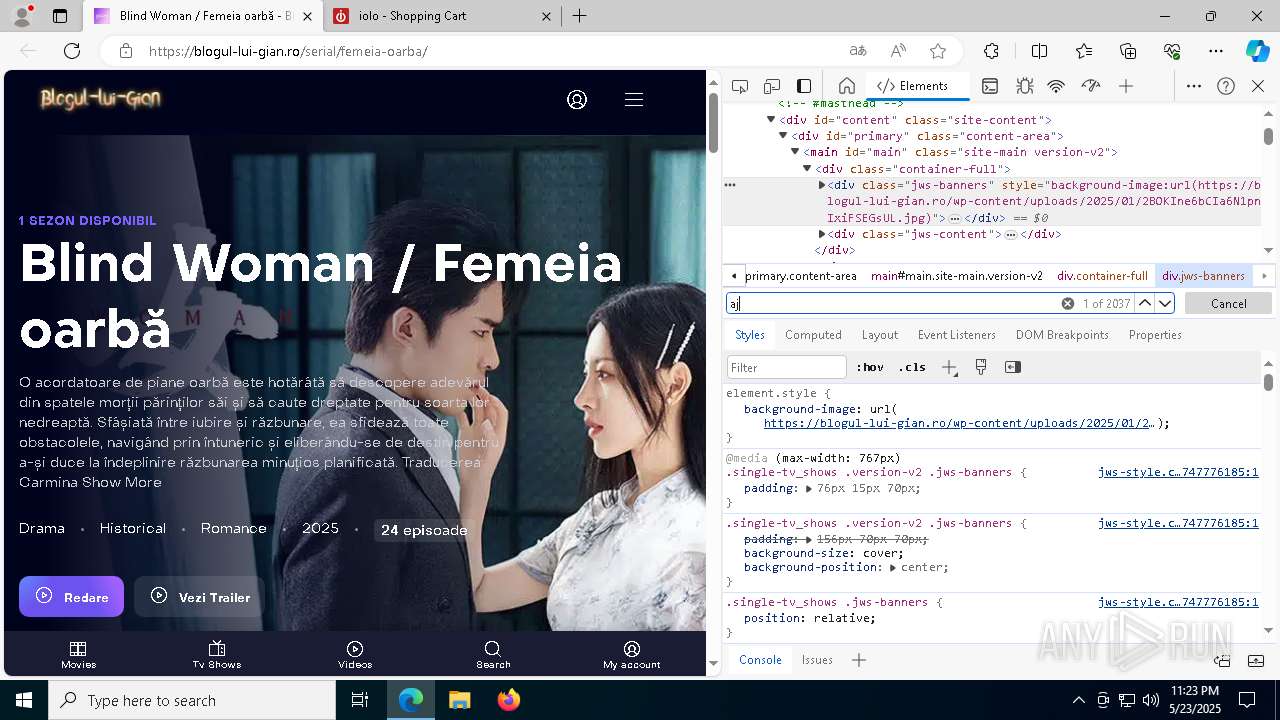
Task: Open the DevTools Welcome home tab
Action: (x=846, y=86)
